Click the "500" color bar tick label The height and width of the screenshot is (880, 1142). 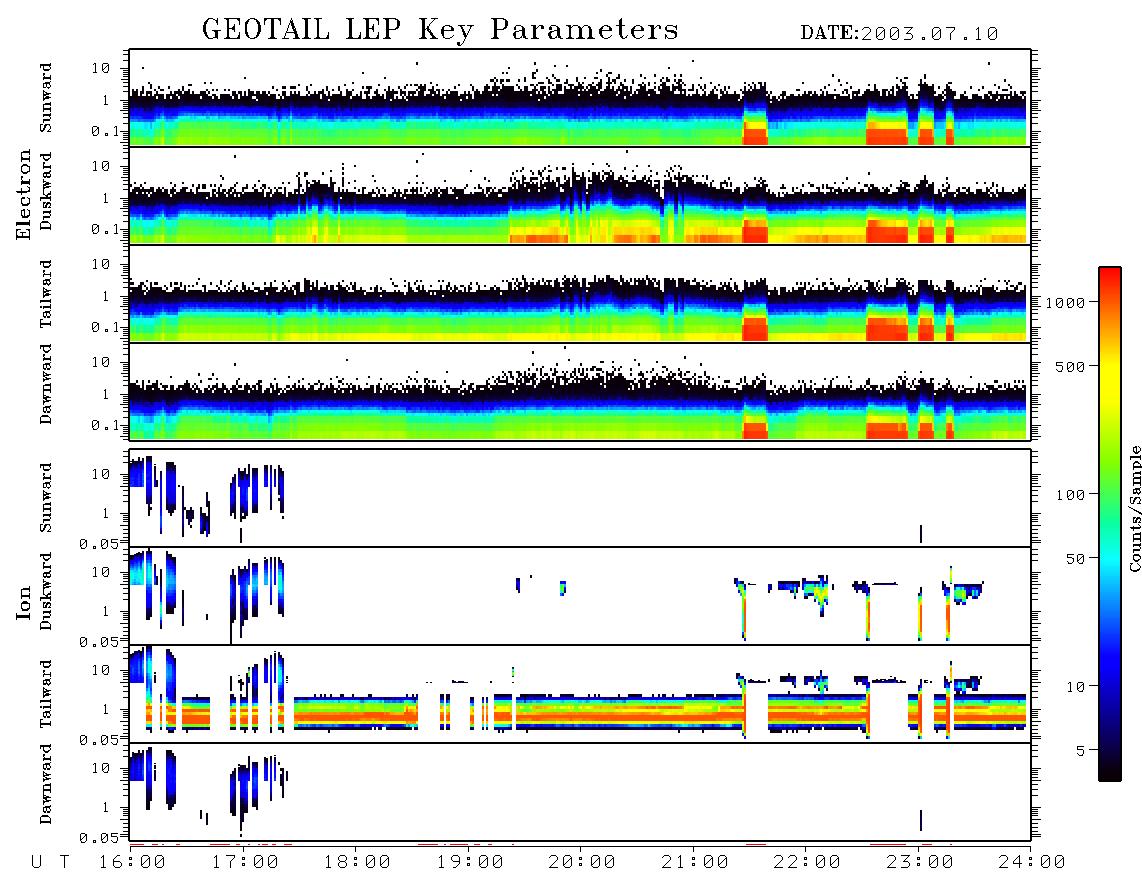point(1071,366)
